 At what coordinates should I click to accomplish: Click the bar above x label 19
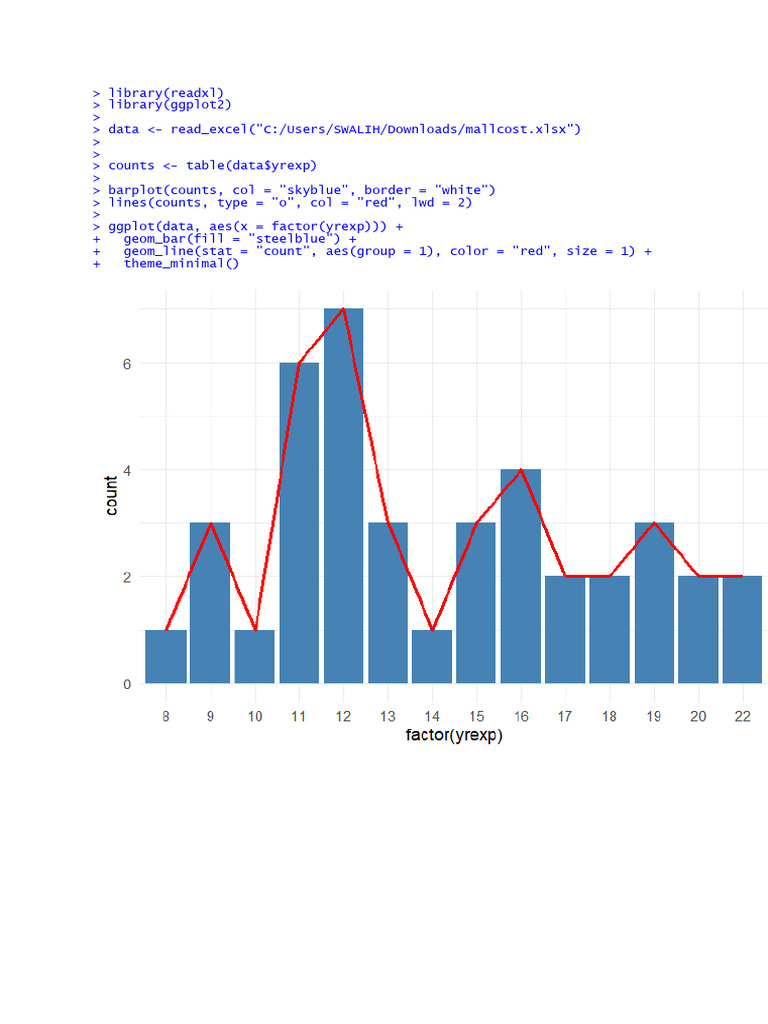(654, 603)
